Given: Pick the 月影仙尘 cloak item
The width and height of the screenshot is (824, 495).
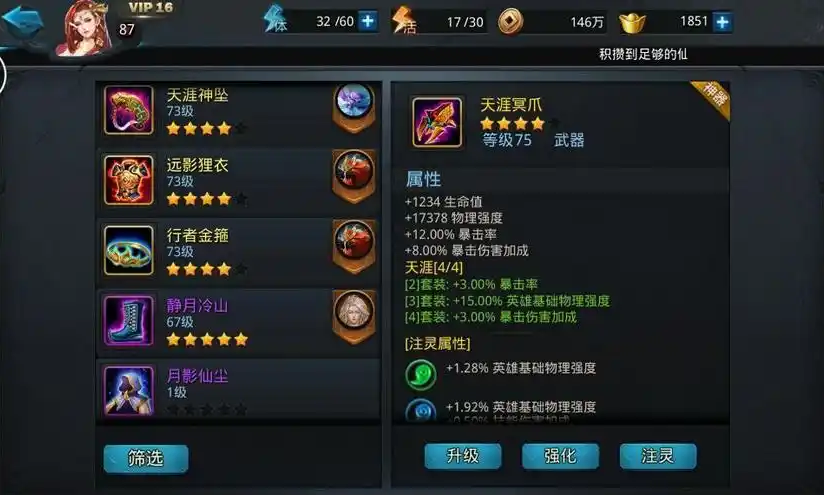Looking at the screenshot, I should click(238, 390).
